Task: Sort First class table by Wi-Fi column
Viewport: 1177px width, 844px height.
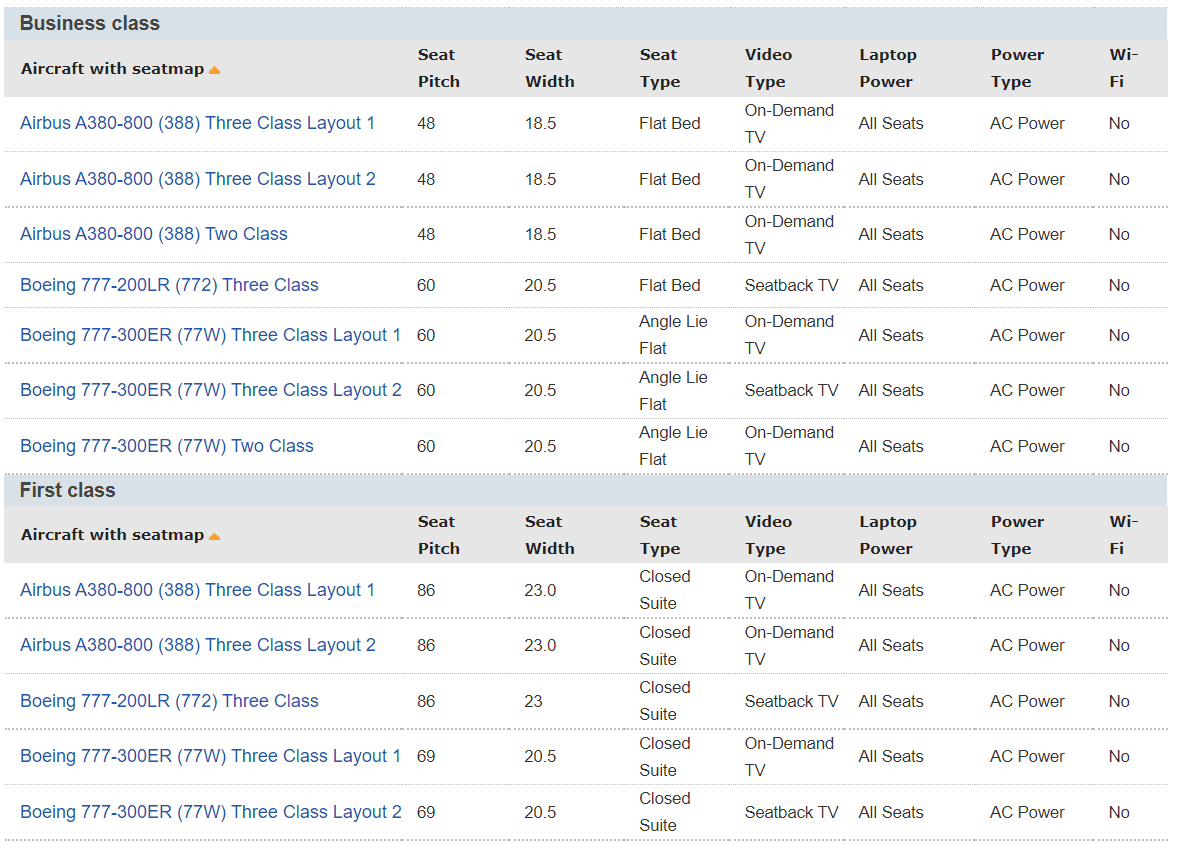Action: pyautogui.click(x=1122, y=535)
